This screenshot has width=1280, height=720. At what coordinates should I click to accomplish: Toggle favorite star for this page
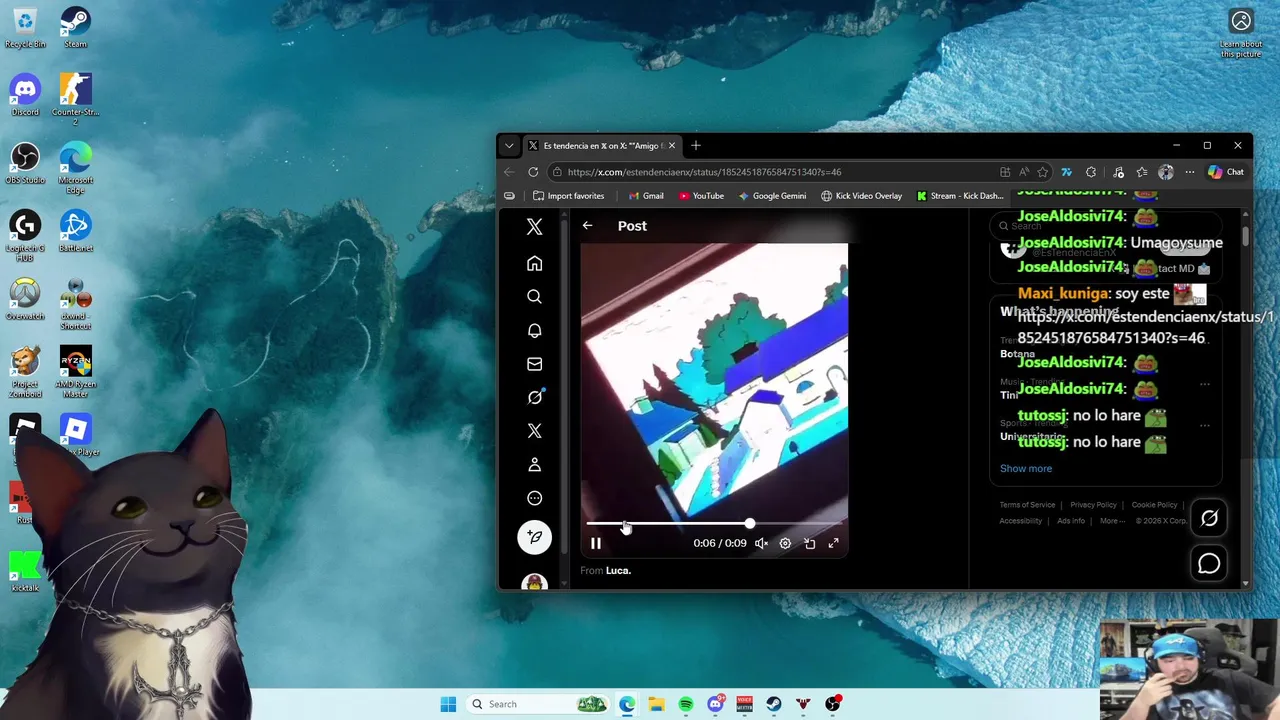point(1042,172)
